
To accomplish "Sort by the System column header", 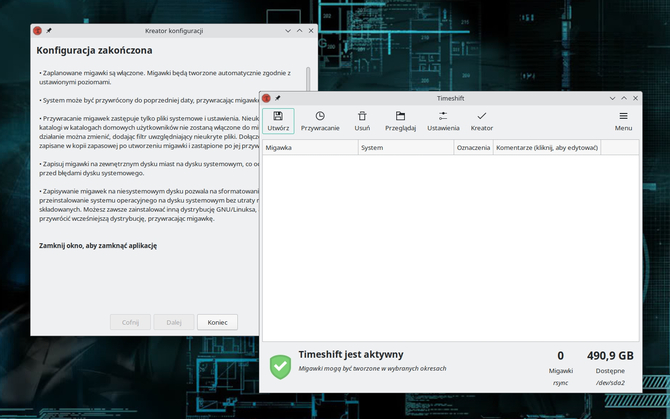I will click(406, 147).
